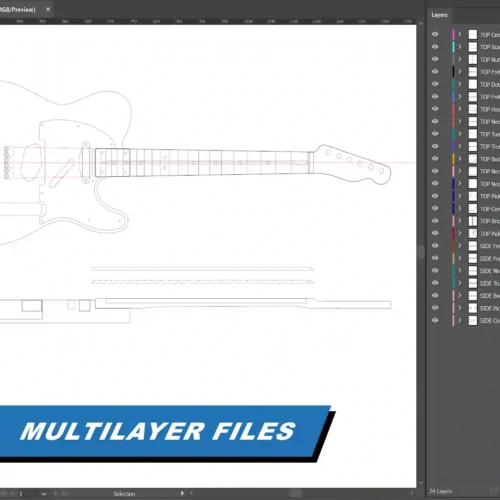
Task: Close the RGB/Preview document tab
Action: 48,9
